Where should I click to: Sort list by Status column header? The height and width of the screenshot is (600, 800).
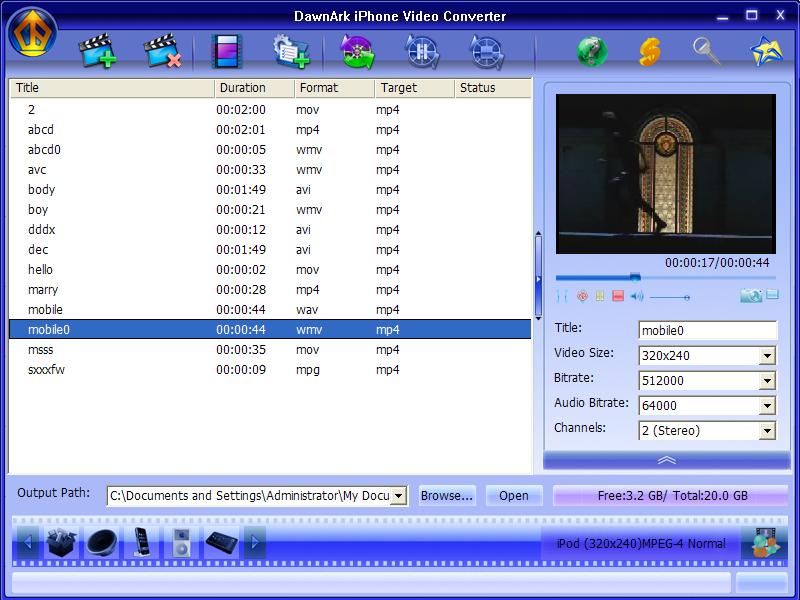tap(493, 88)
